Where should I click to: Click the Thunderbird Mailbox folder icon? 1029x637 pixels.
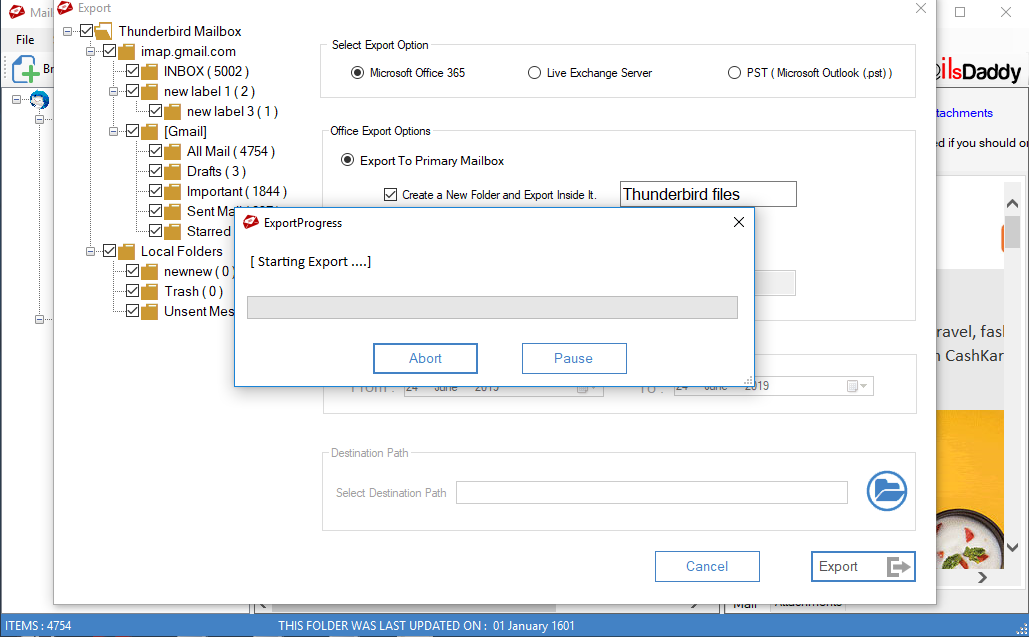tap(103, 31)
